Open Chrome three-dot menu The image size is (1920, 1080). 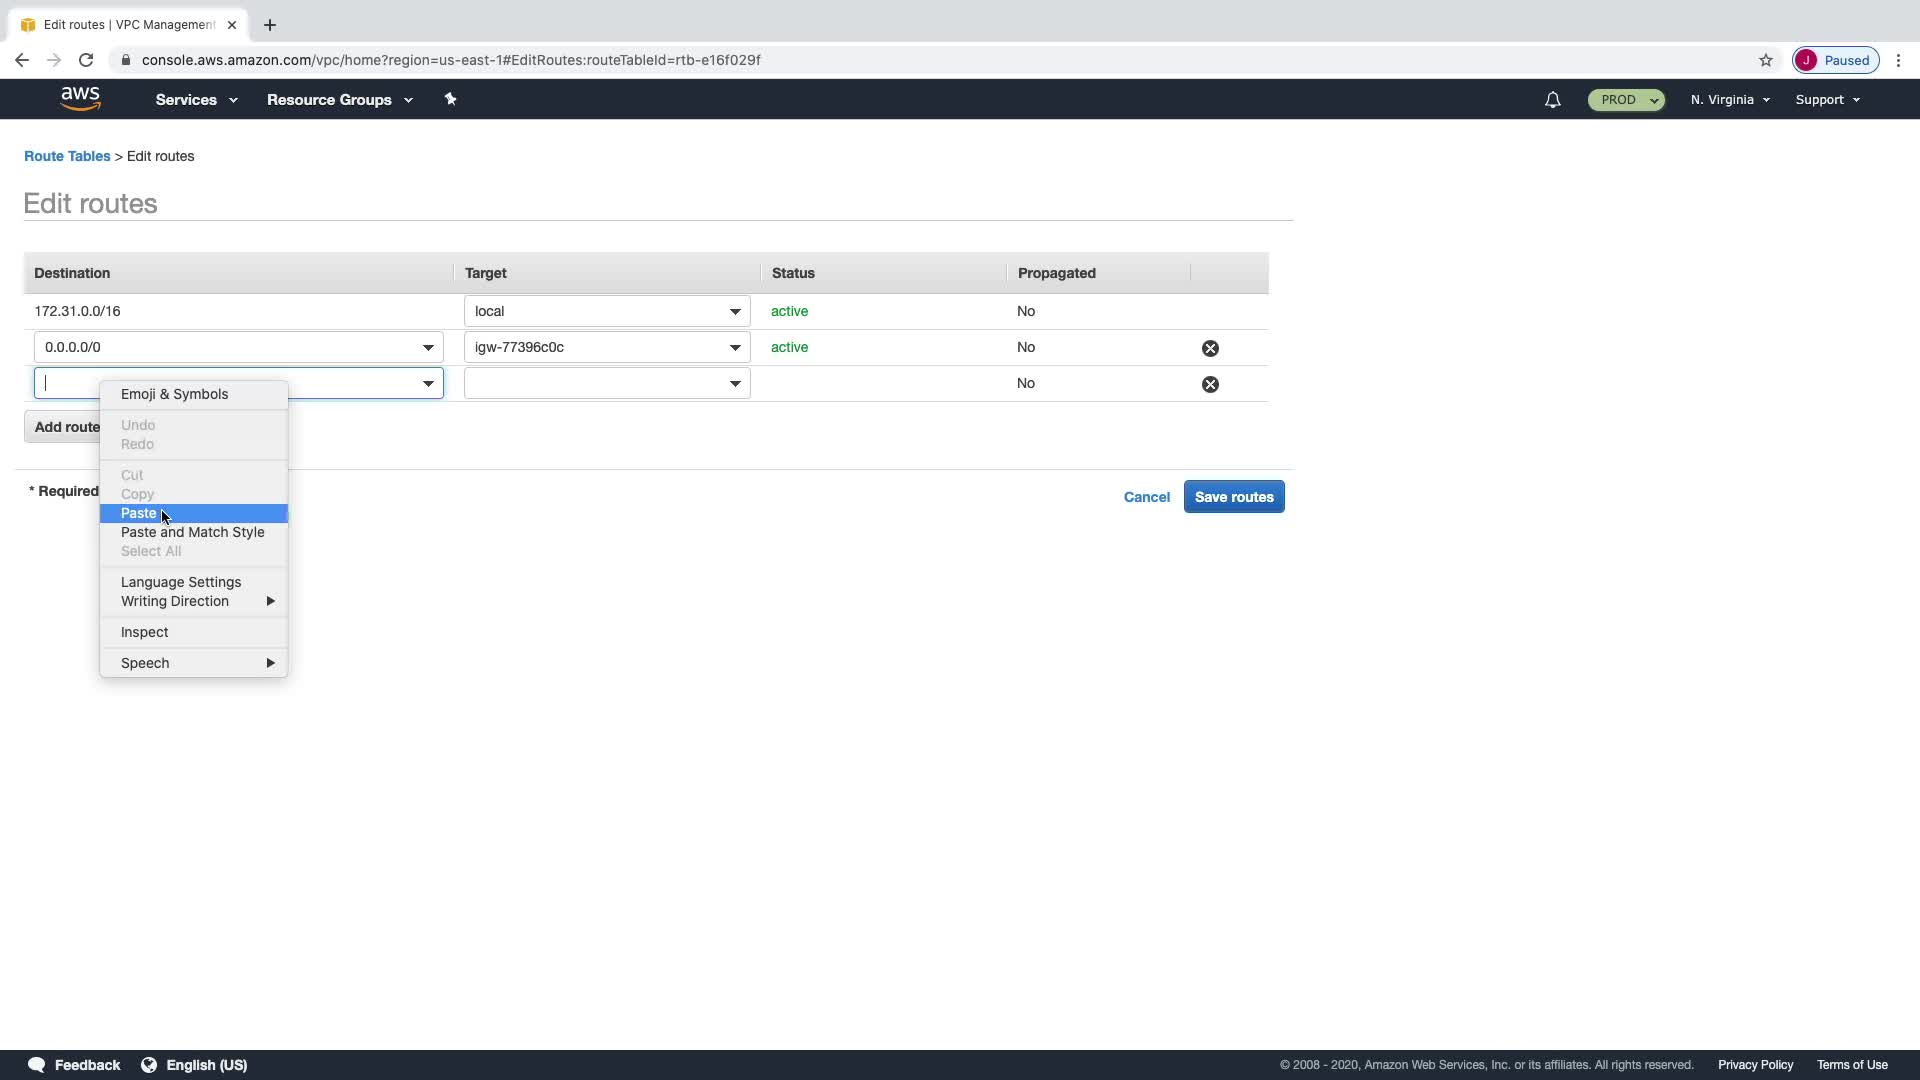tap(1898, 60)
